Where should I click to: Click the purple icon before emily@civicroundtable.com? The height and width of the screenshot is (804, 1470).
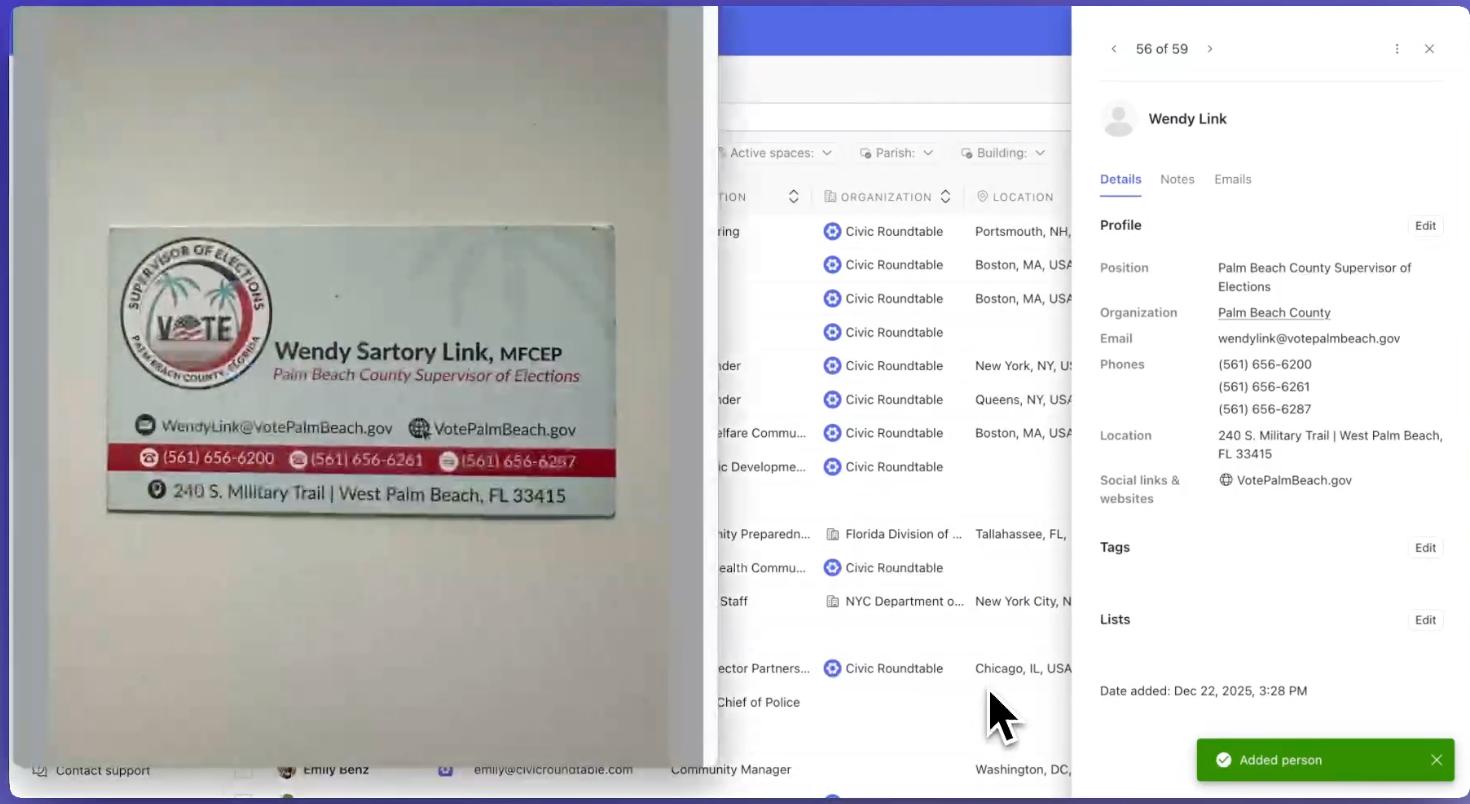(446, 770)
